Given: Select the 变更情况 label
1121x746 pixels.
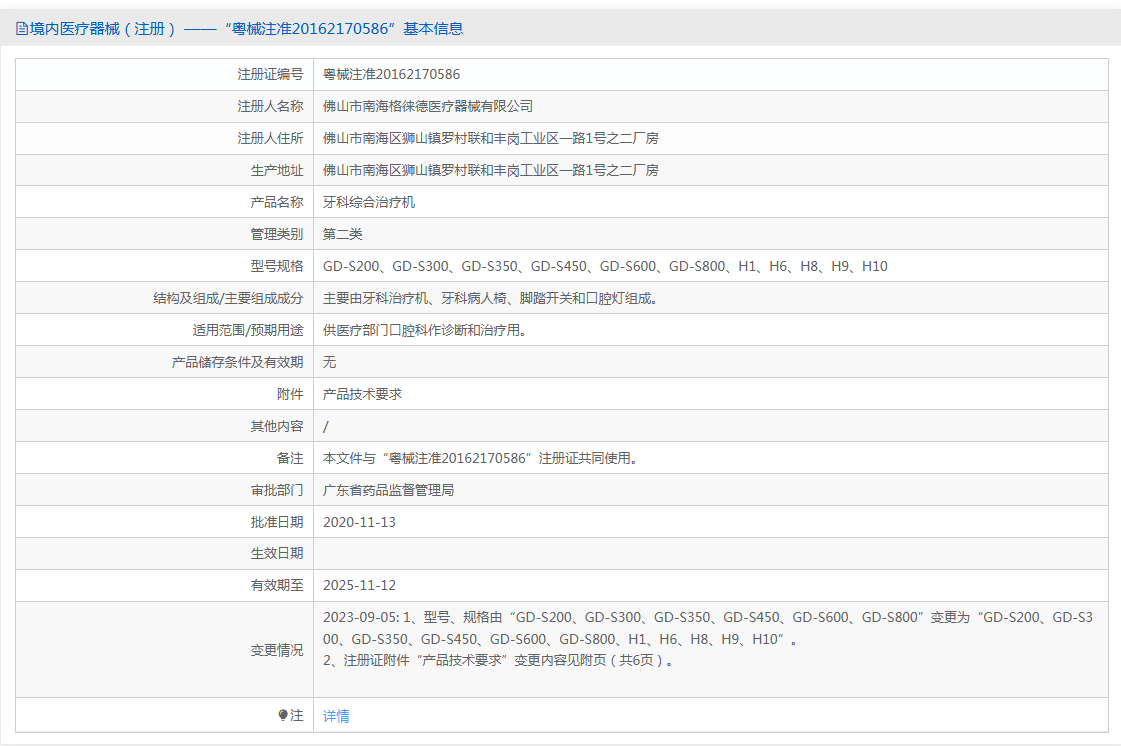Looking at the screenshot, I should click(x=277, y=650).
